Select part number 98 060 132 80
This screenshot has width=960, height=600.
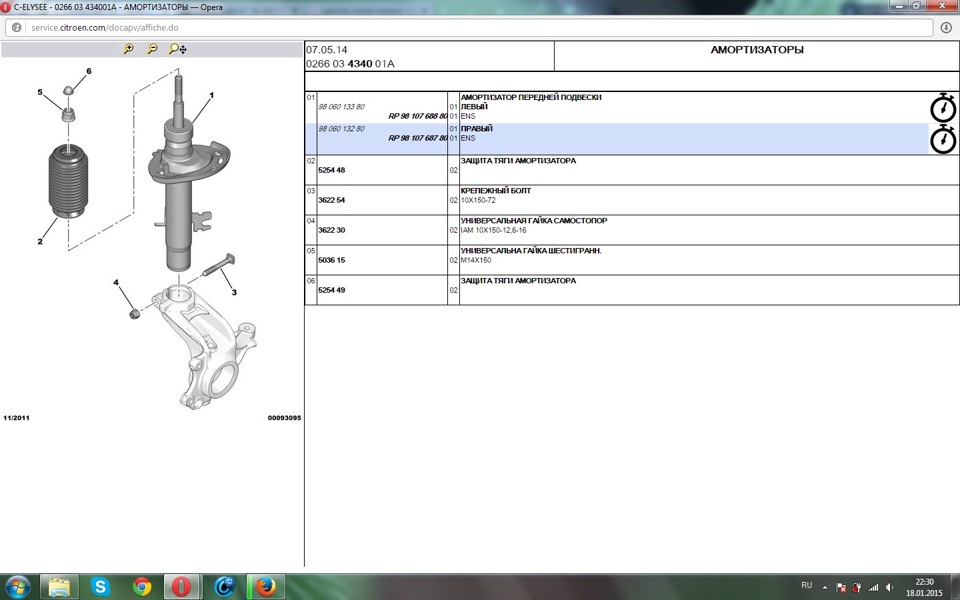[341, 129]
